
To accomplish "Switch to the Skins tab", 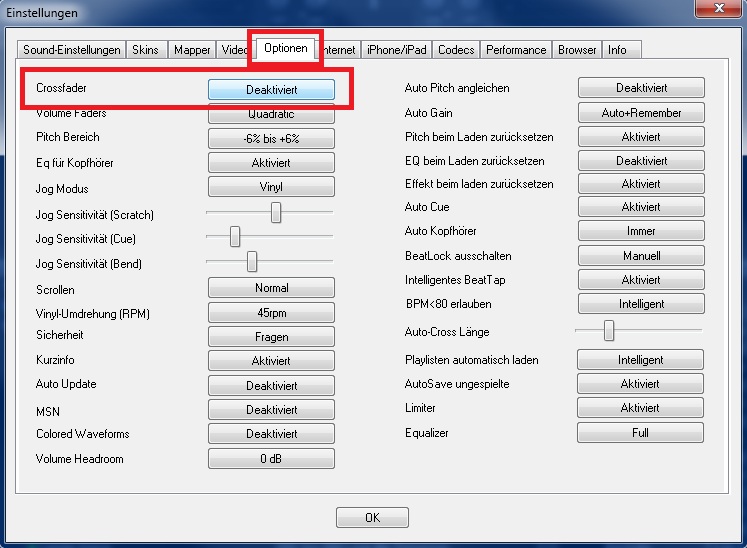I will [146, 50].
